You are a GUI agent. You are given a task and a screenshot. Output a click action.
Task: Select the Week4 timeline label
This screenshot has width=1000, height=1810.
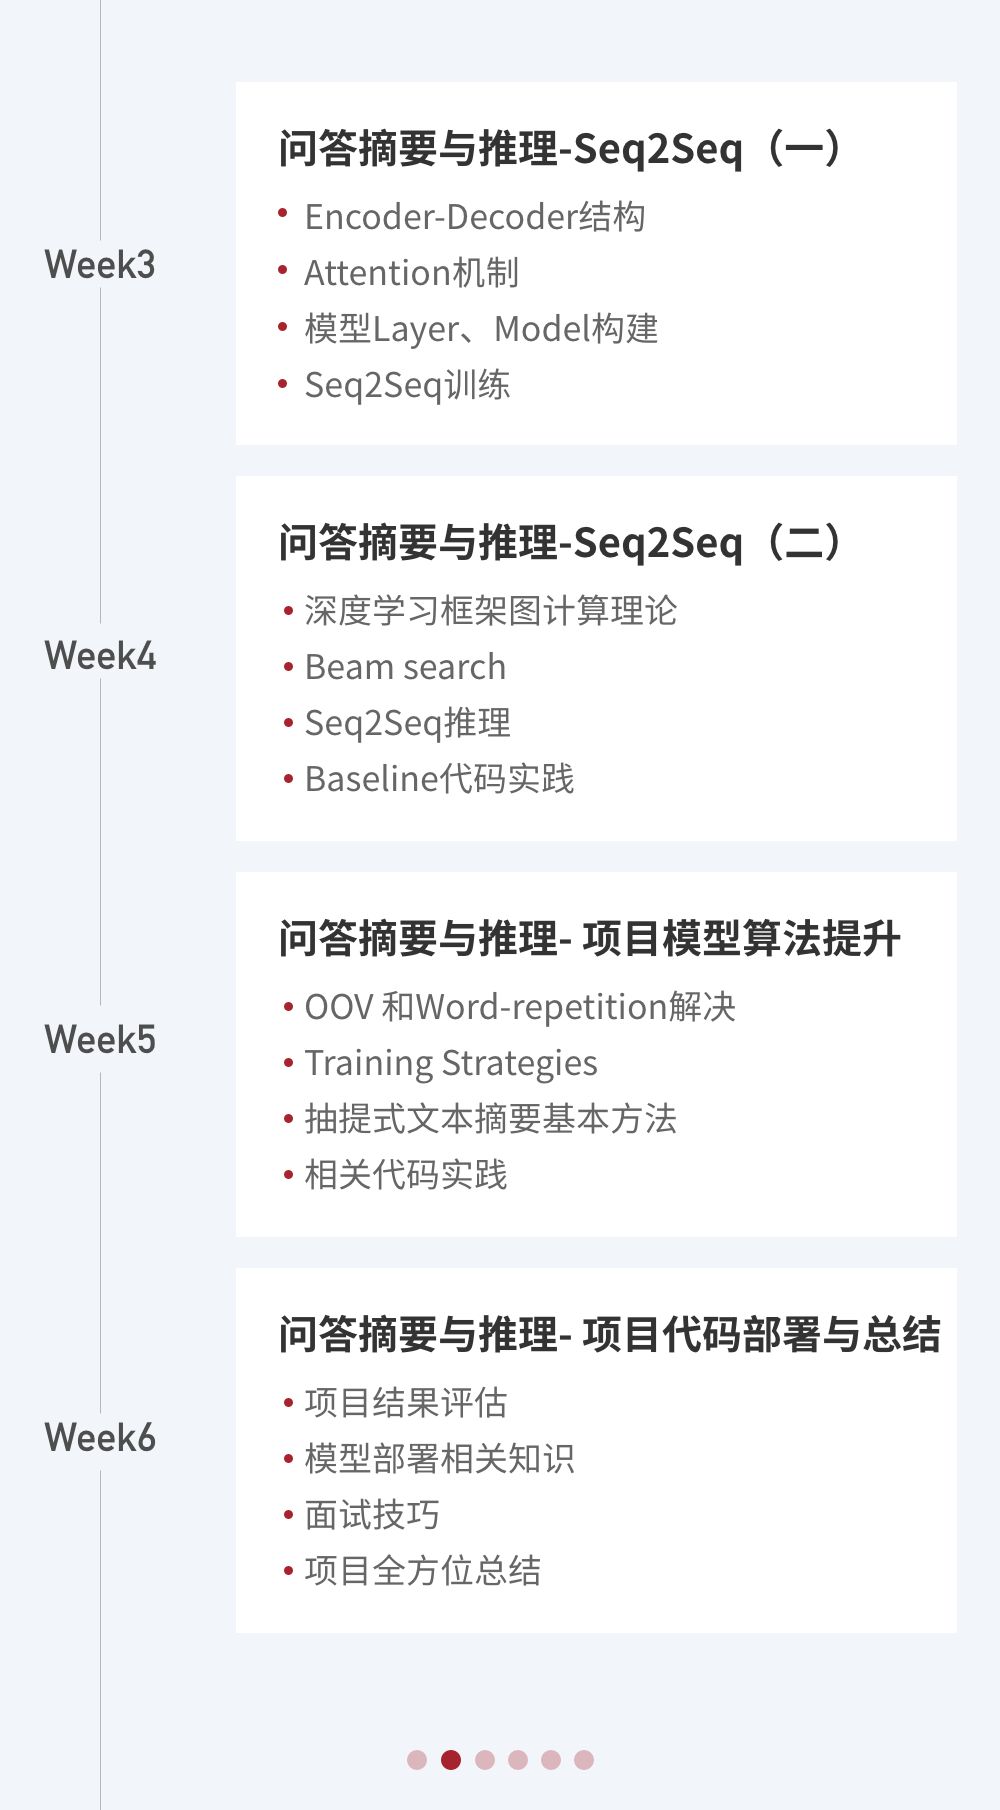pyautogui.click(x=100, y=656)
